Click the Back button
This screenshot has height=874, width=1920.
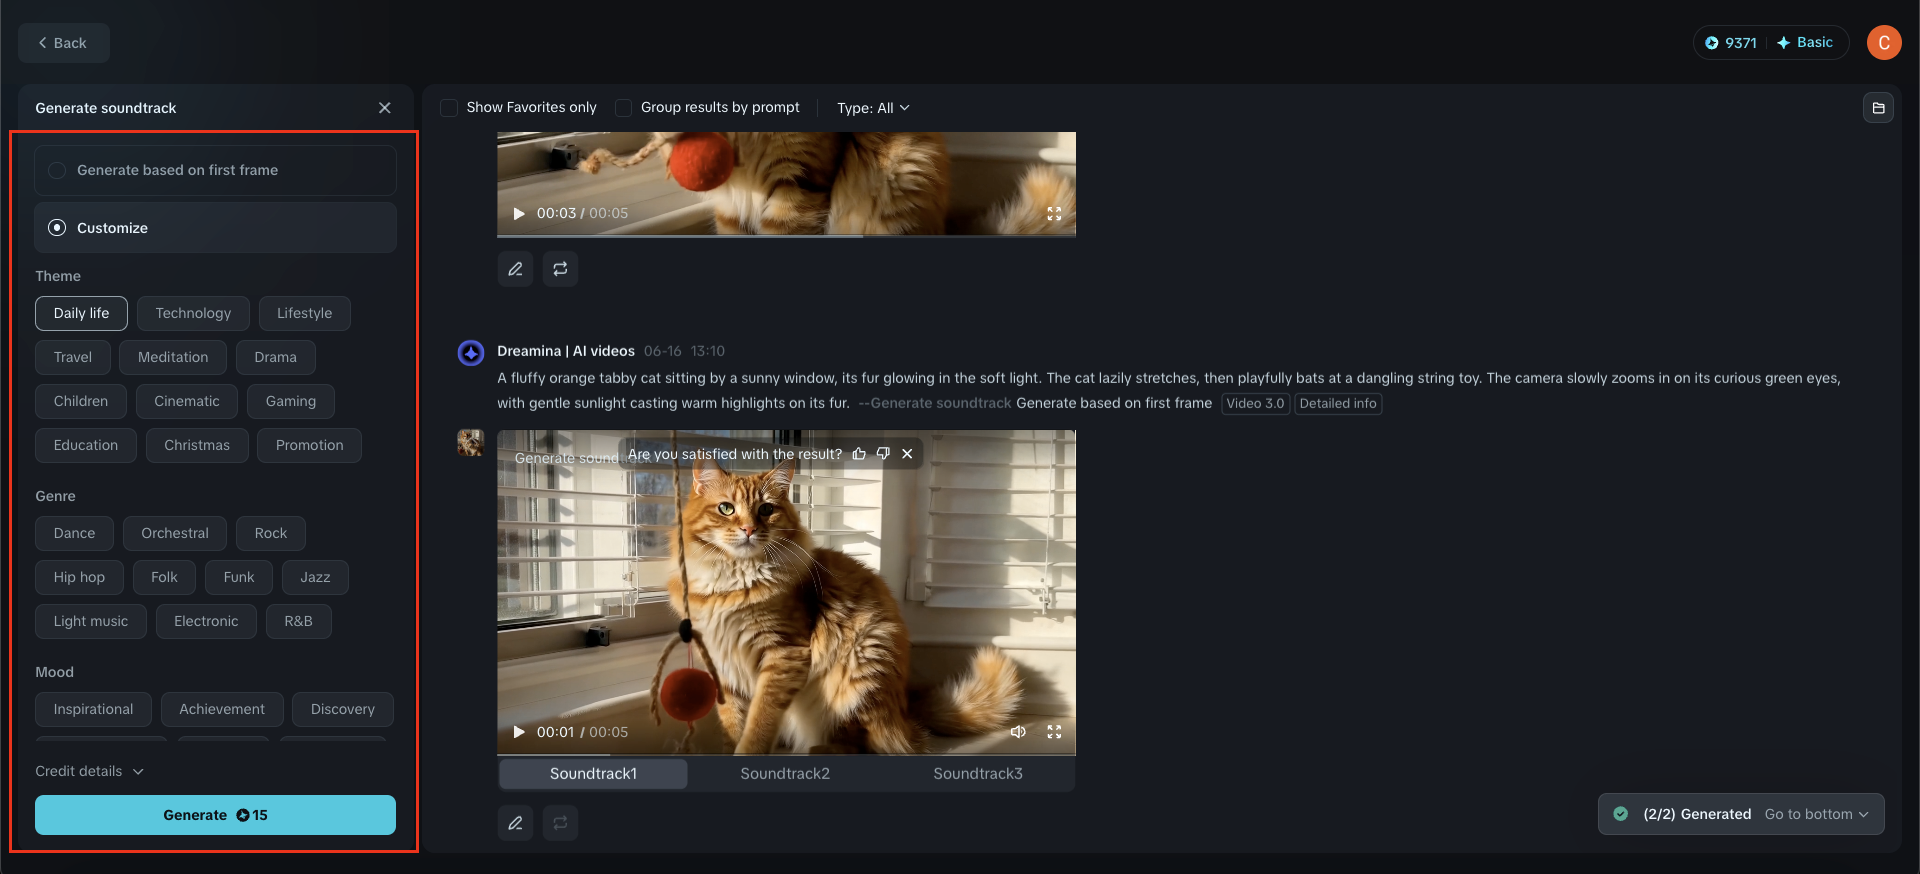[63, 43]
